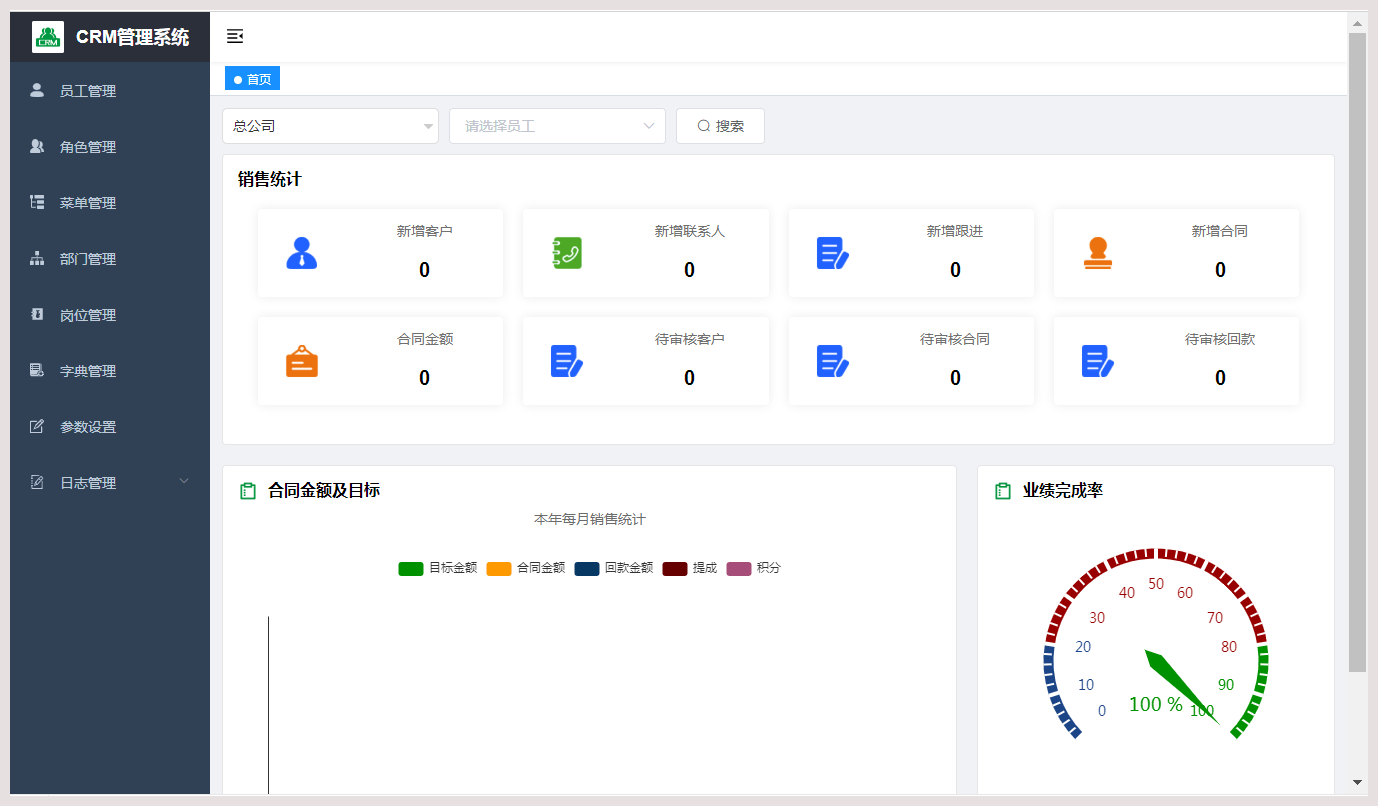The height and width of the screenshot is (806, 1378).
Task: Click the 新增合同 card label
Action: pos(1220,231)
